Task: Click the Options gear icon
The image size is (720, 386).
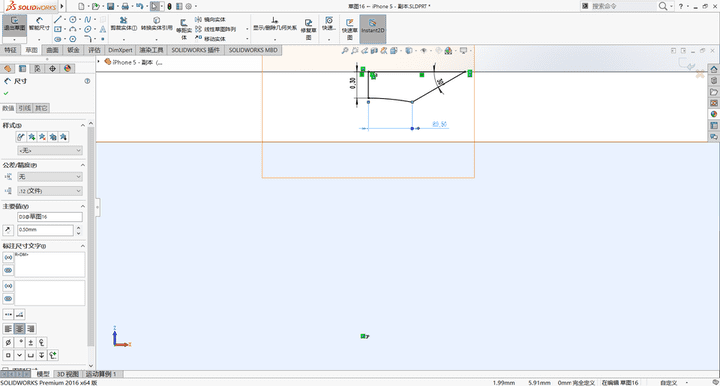Action: tap(189, 6)
